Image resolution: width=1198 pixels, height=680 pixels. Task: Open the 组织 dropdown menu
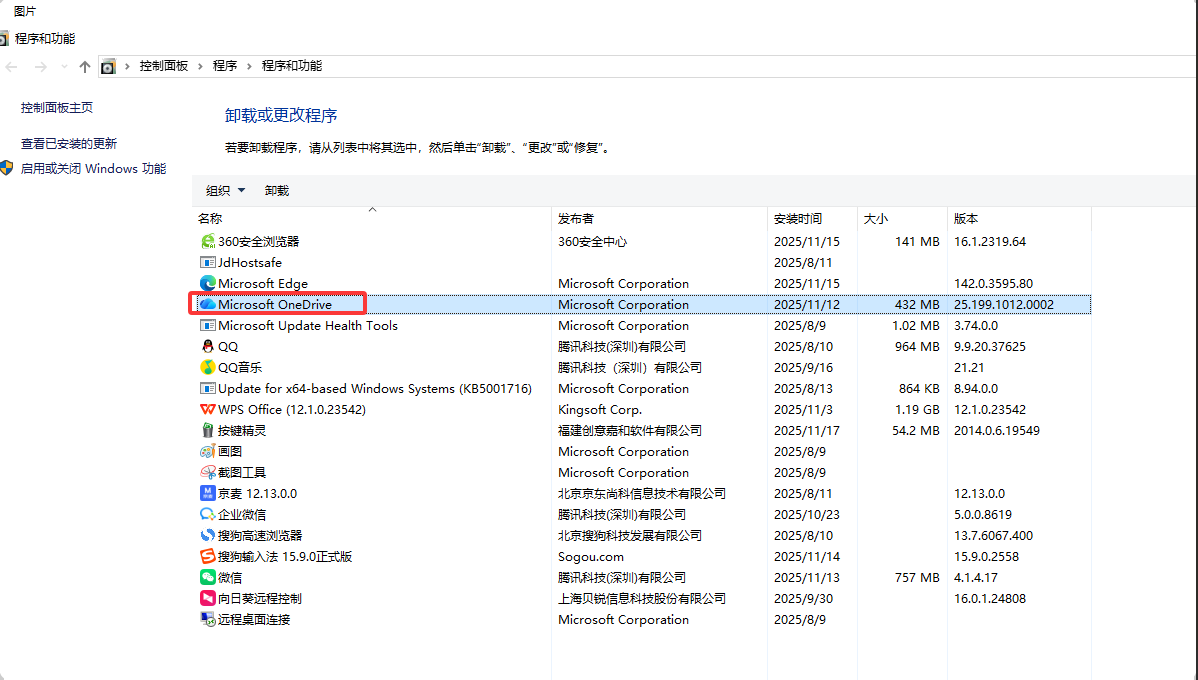(x=225, y=190)
